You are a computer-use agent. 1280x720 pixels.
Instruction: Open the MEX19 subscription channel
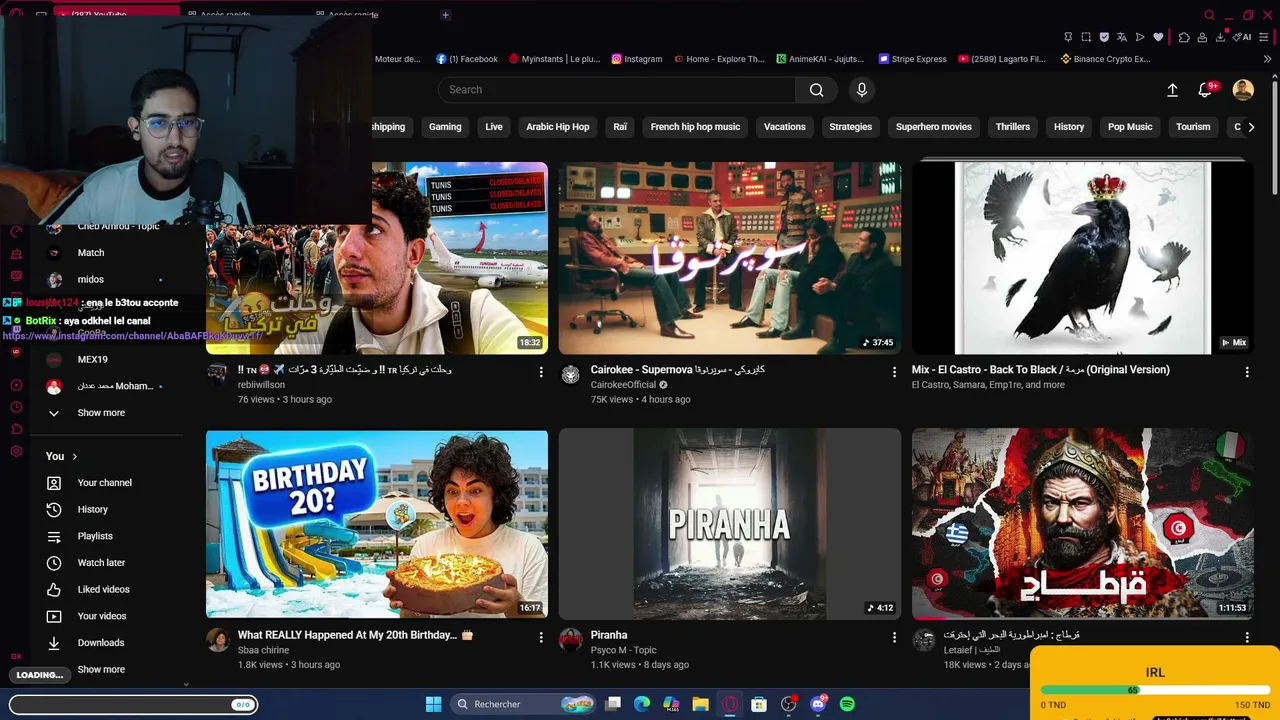tap(93, 360)
